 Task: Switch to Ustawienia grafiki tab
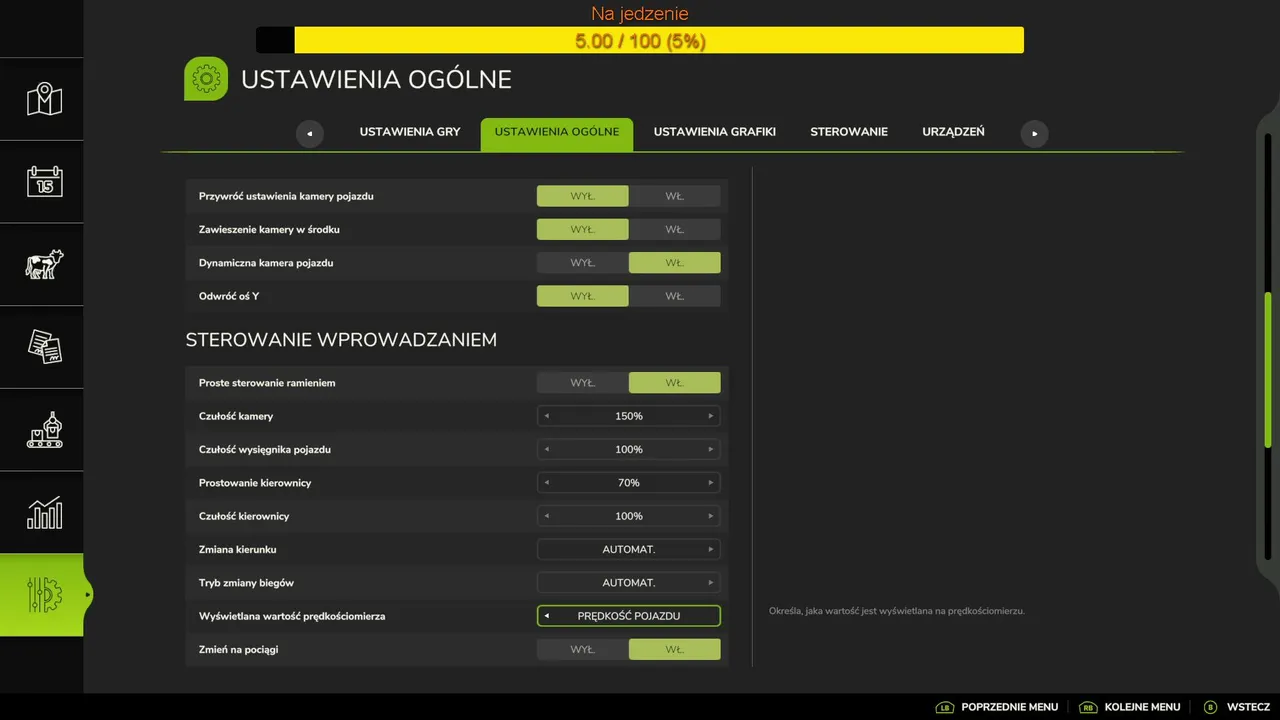coord(715,132)
